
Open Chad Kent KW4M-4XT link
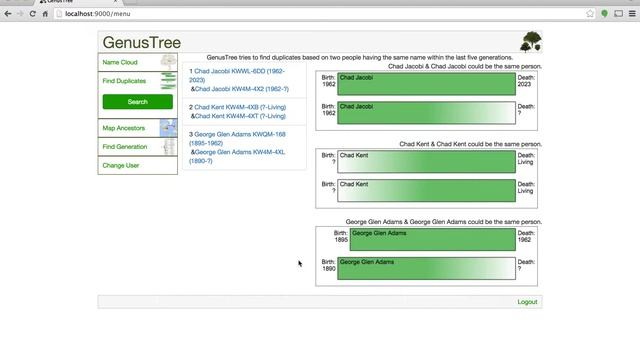click(x=240, y=116)
